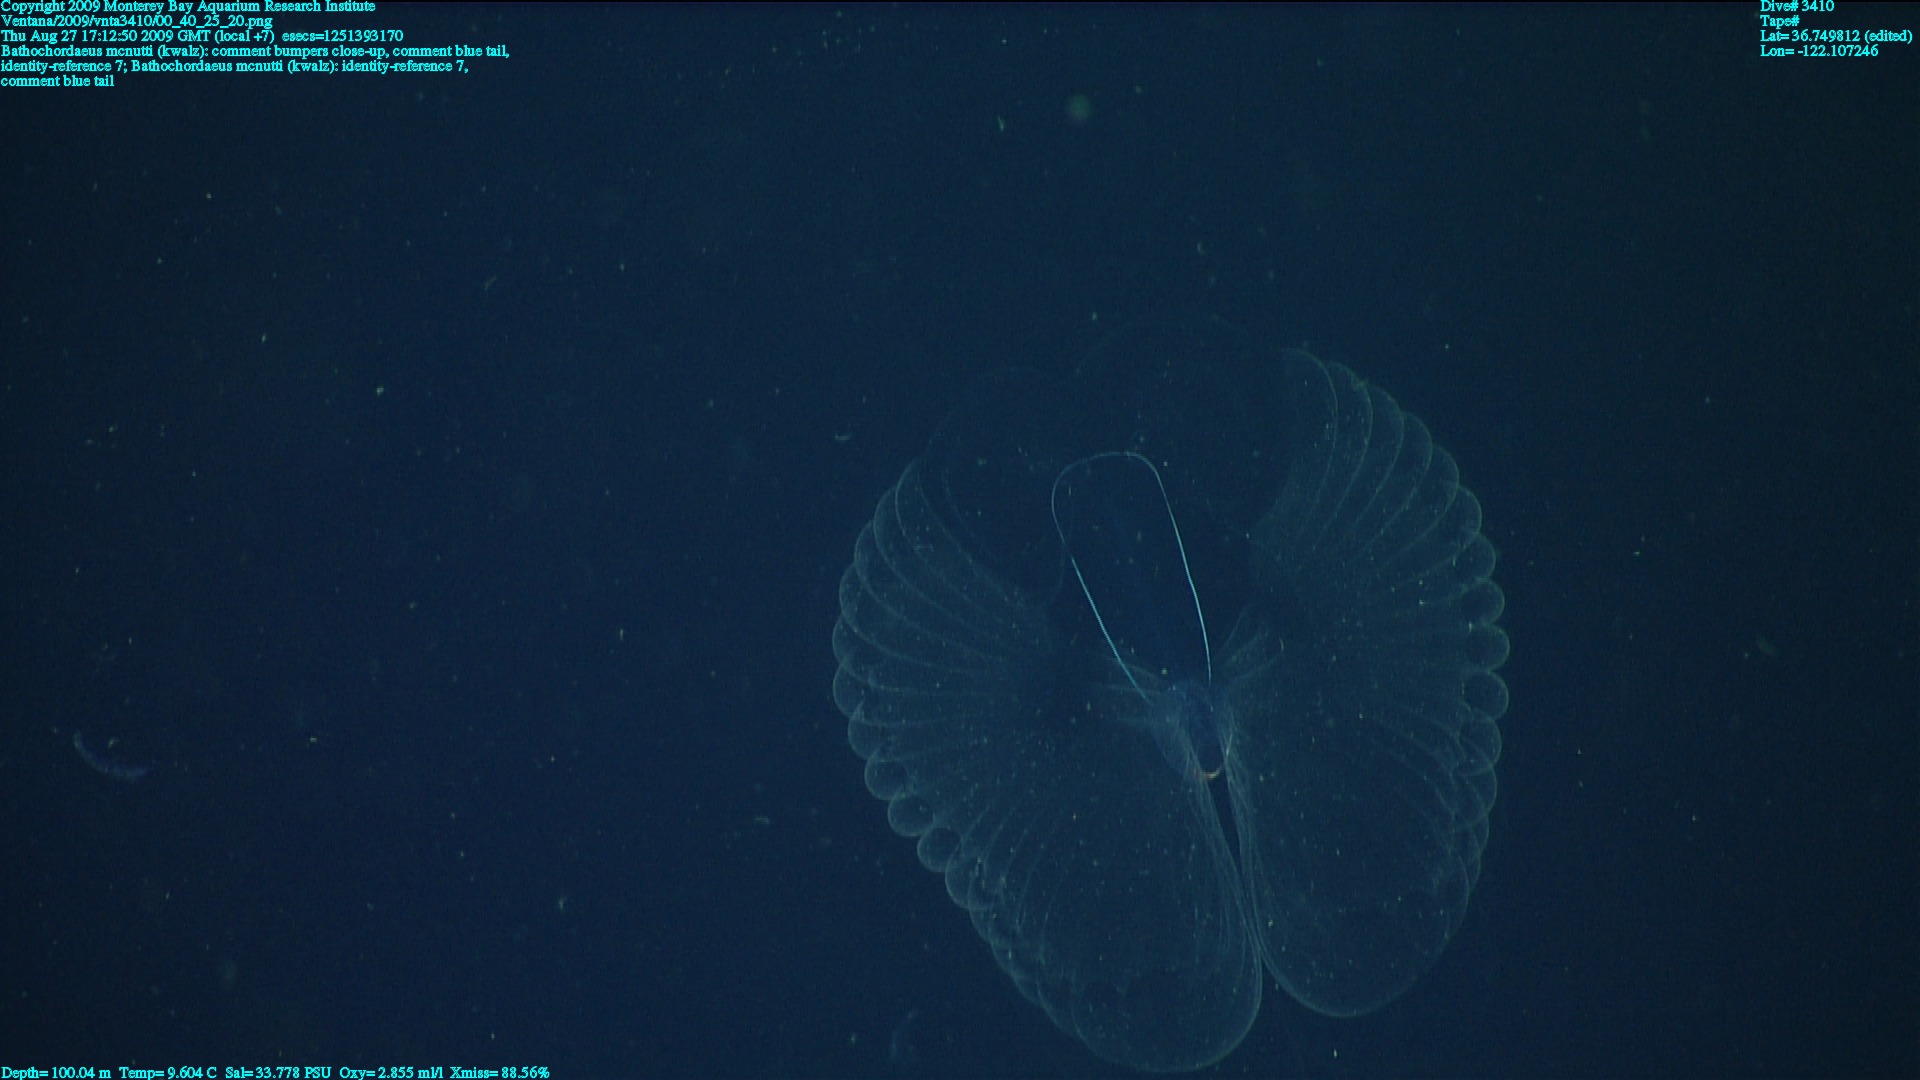
Task: Click the Ventana image file path text
Action: (x=136, y=21)
